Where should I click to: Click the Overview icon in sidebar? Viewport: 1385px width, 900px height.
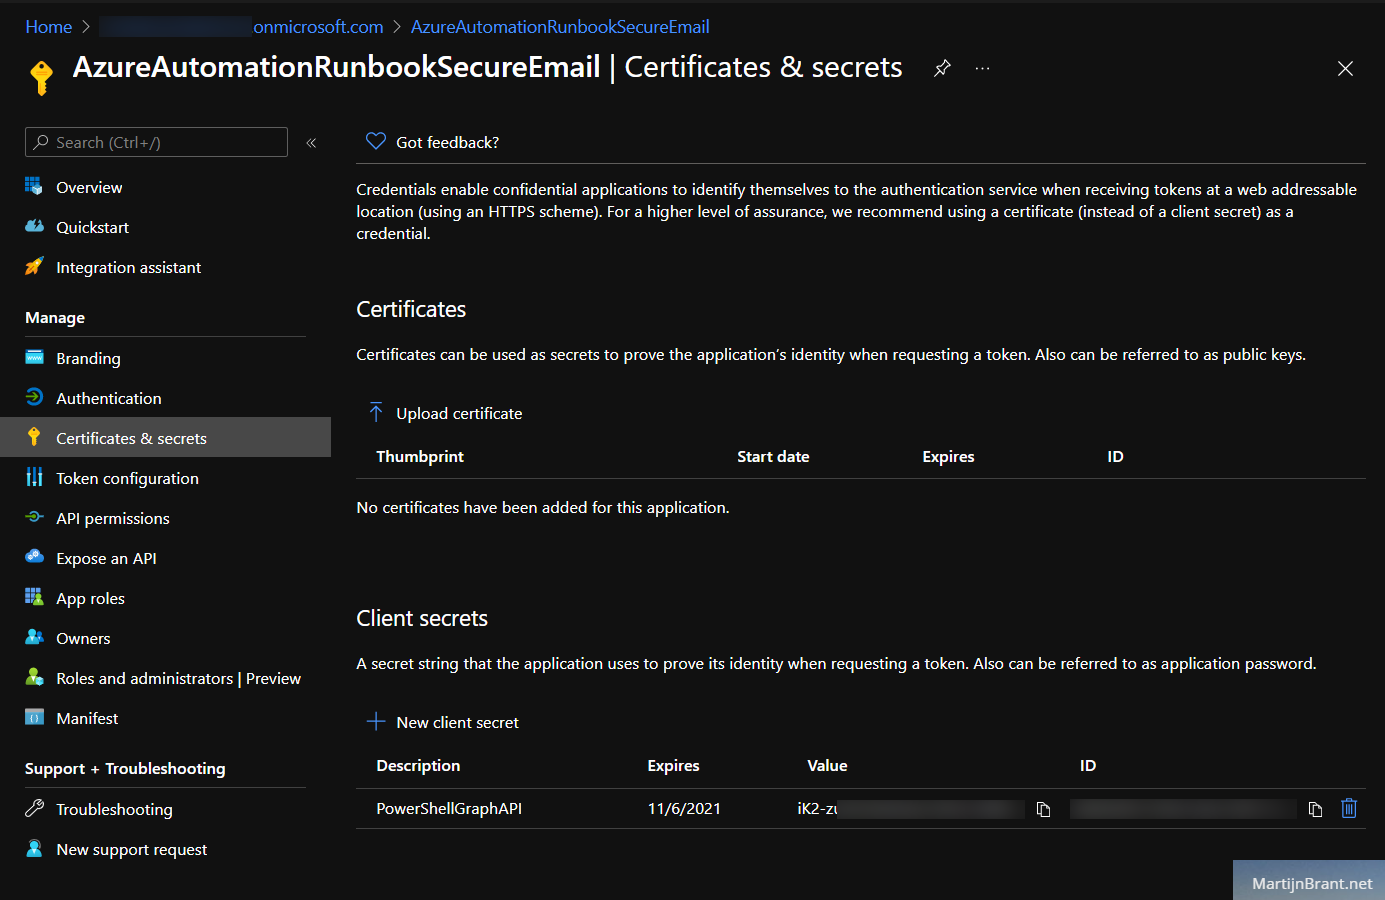coord(34,186)
